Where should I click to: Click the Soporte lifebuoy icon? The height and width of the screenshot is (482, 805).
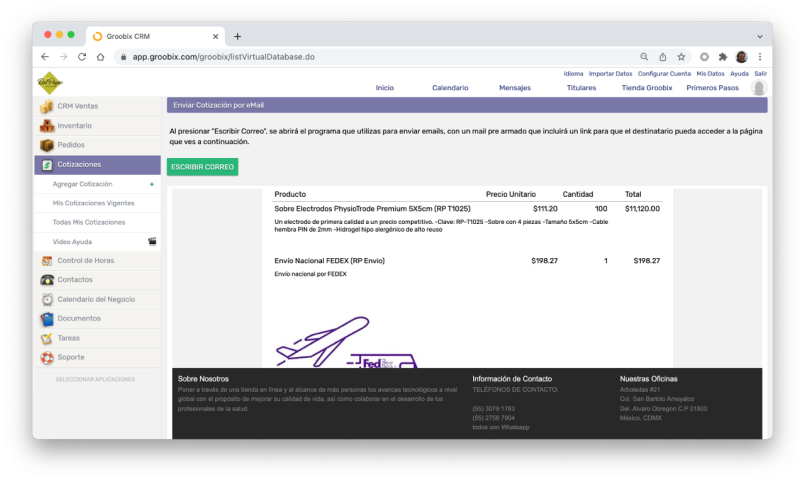coord(47,358)
